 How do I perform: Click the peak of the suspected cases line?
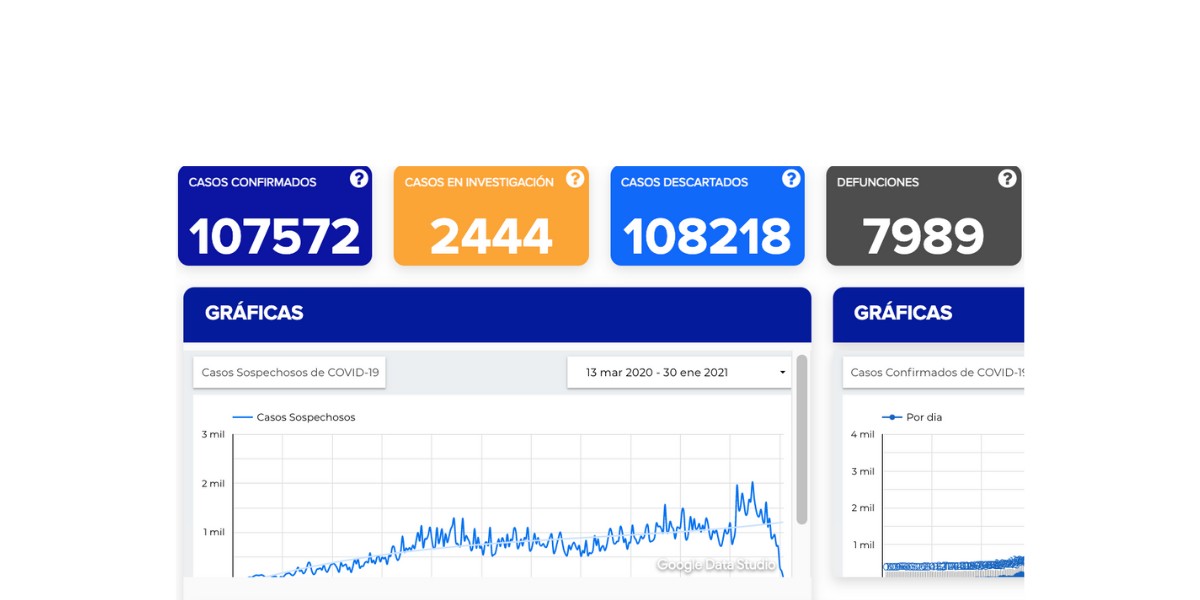pyautogui.click(x=752, y=484)
